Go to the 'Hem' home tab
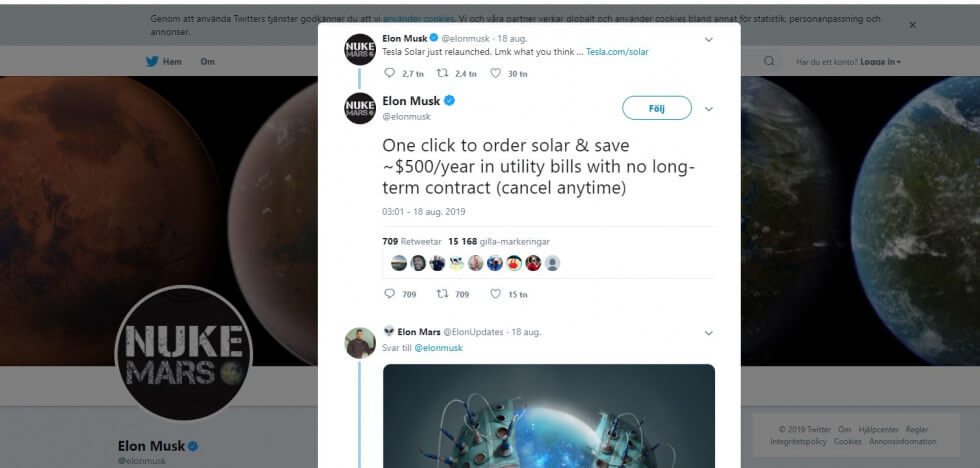This screenshot has height=468, width=980. point(172,61)
